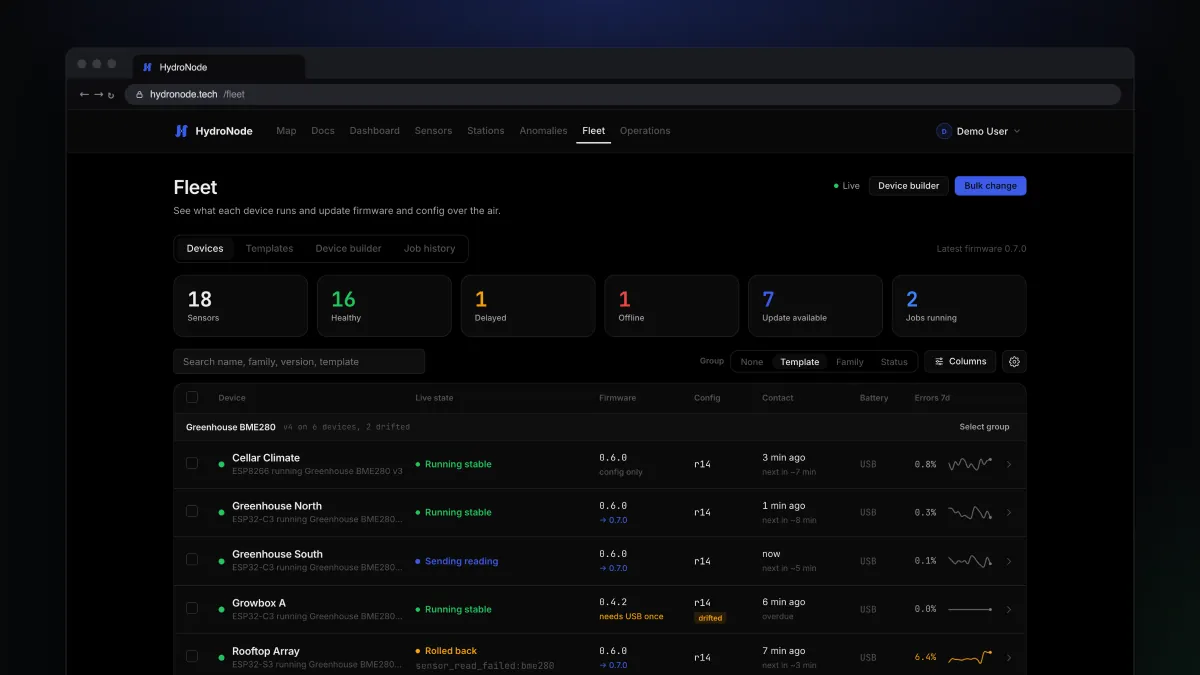Click the 18 Sensors stat card
Screen dimensions: 1200x675
click(241, 306)
